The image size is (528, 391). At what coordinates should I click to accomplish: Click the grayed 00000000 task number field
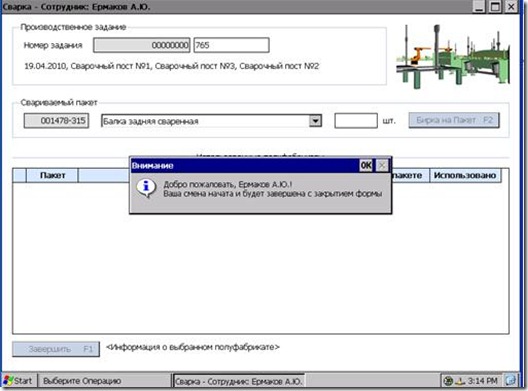pyautogui.click(x=141, y=45)
